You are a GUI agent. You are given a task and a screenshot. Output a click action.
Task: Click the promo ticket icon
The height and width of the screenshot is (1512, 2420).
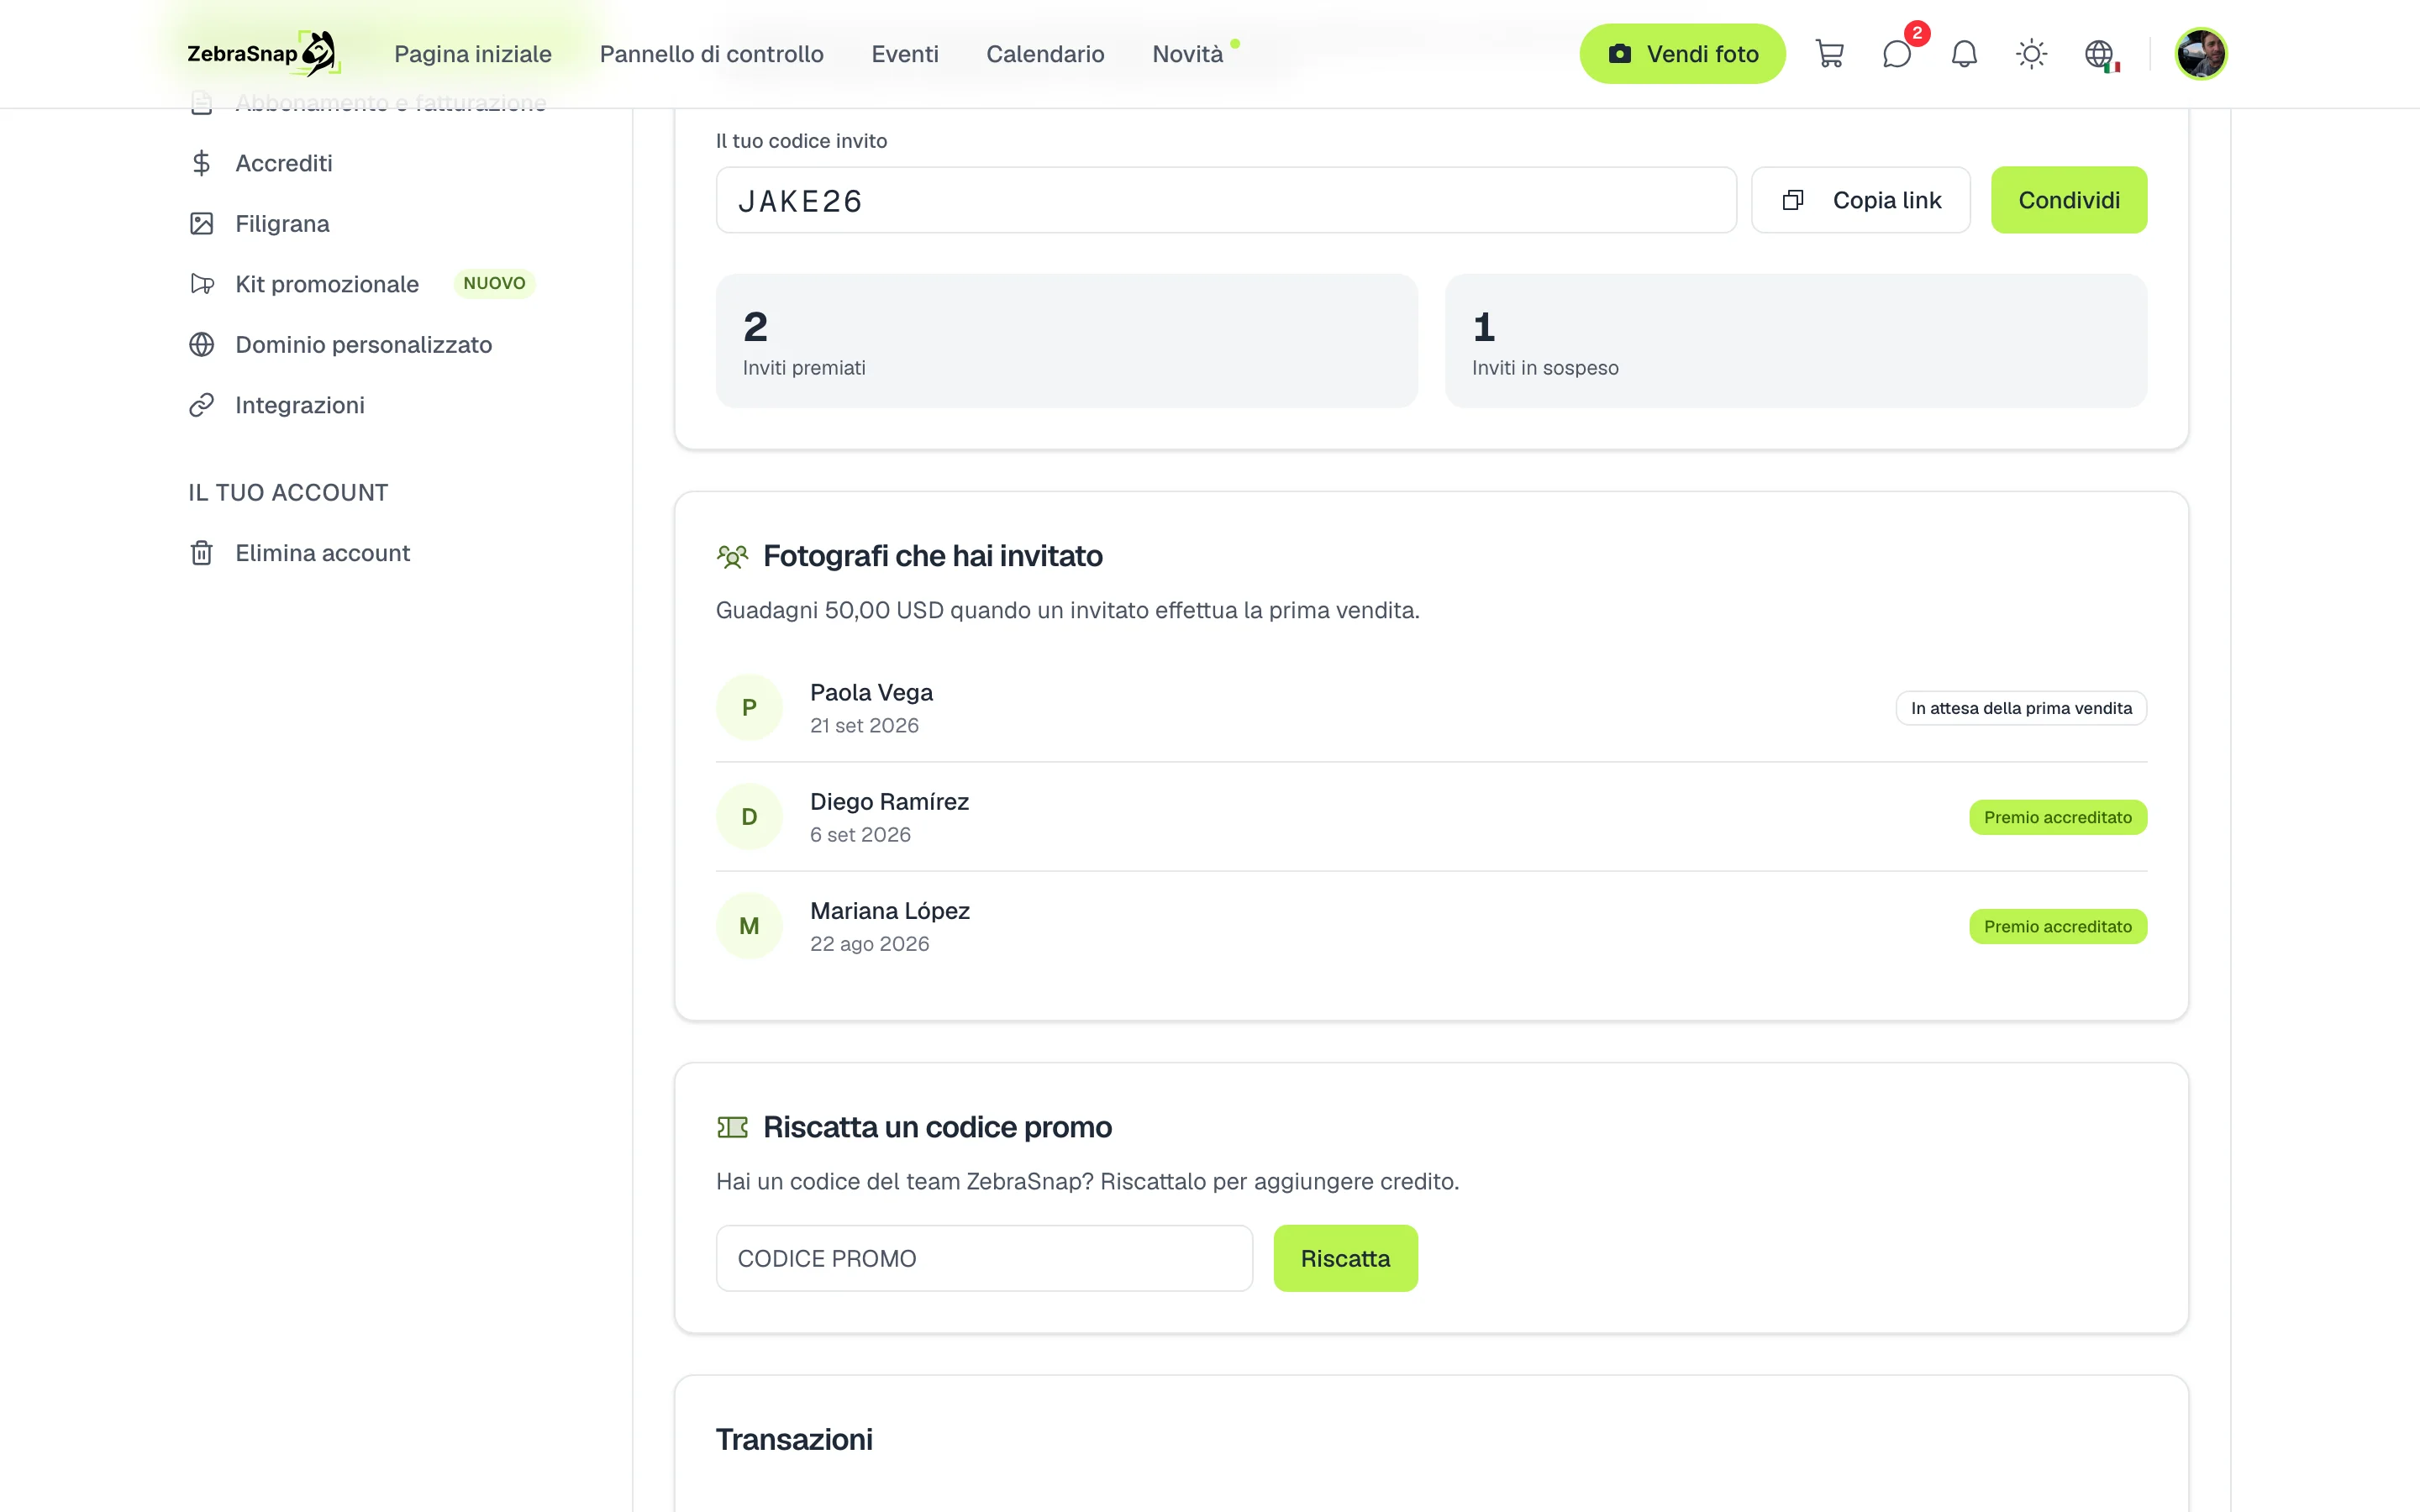(732, 1127)
